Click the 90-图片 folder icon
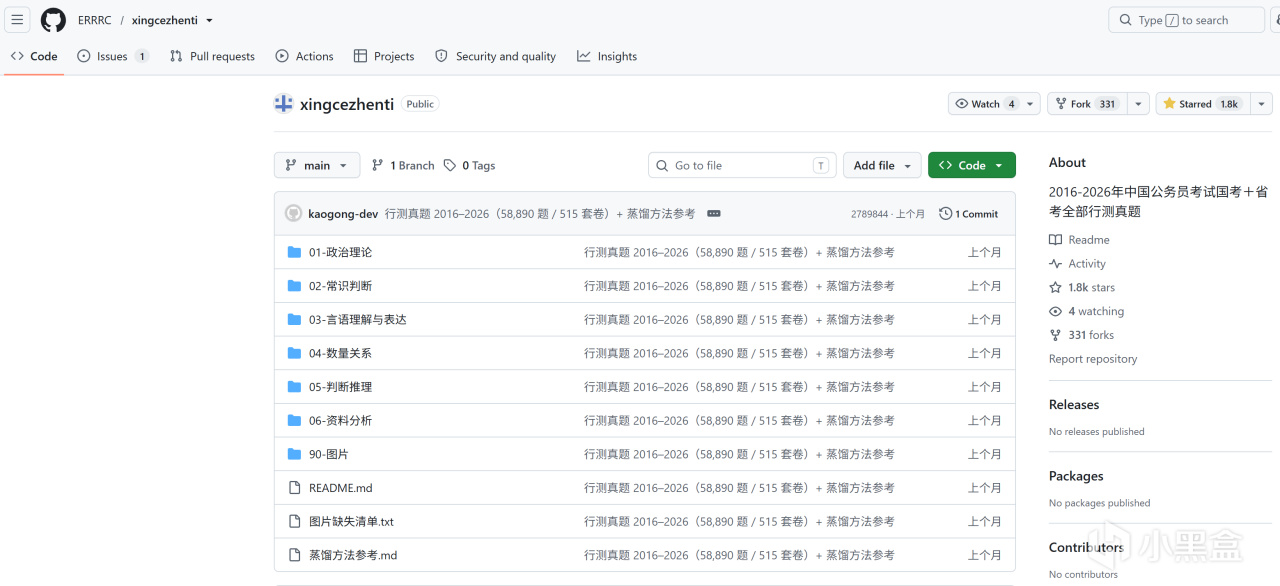The width and height of the screenshot is (1280, 586). [x=294, y=454]
